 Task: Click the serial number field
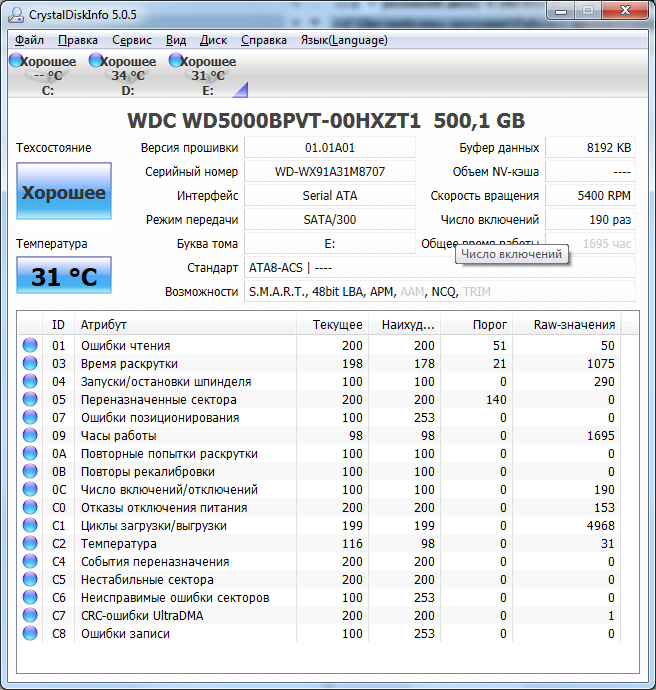click(x=329, y=172)
